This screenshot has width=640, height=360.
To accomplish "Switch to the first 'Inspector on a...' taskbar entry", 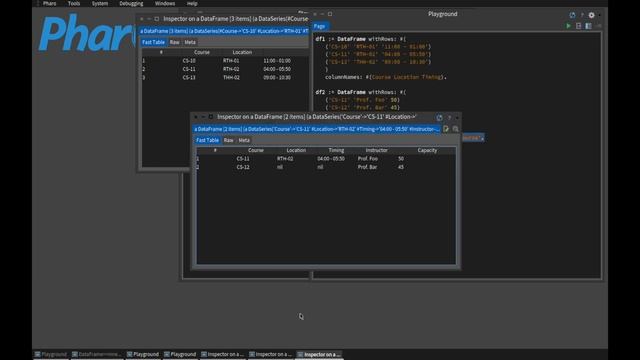I will 222,354.
